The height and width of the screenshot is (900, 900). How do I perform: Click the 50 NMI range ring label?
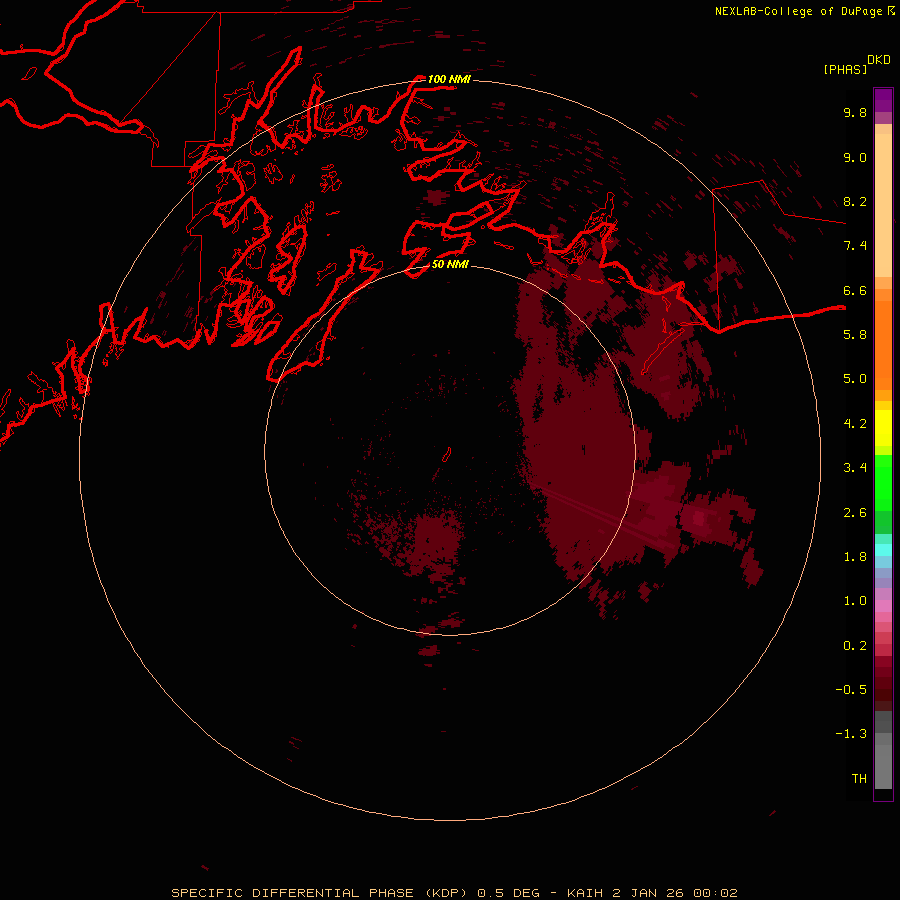click(x=450, y=264)
